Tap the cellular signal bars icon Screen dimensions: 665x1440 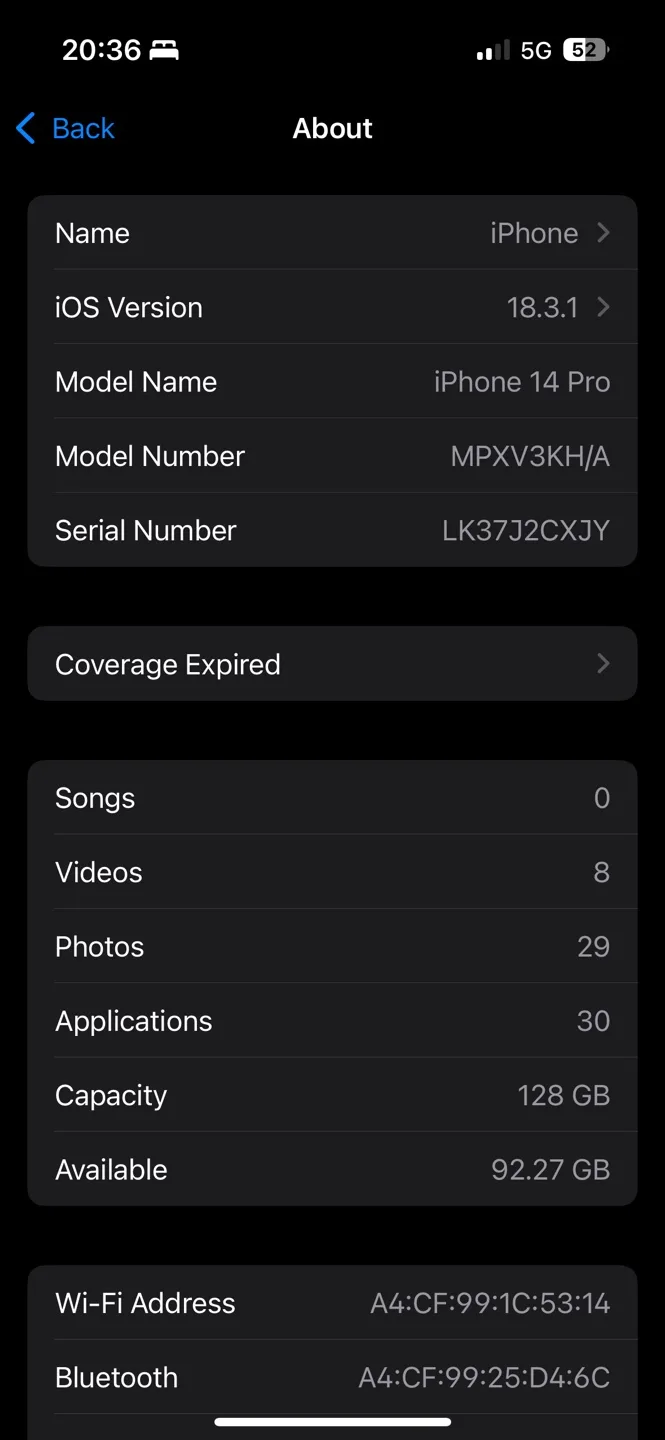[493, 50]
